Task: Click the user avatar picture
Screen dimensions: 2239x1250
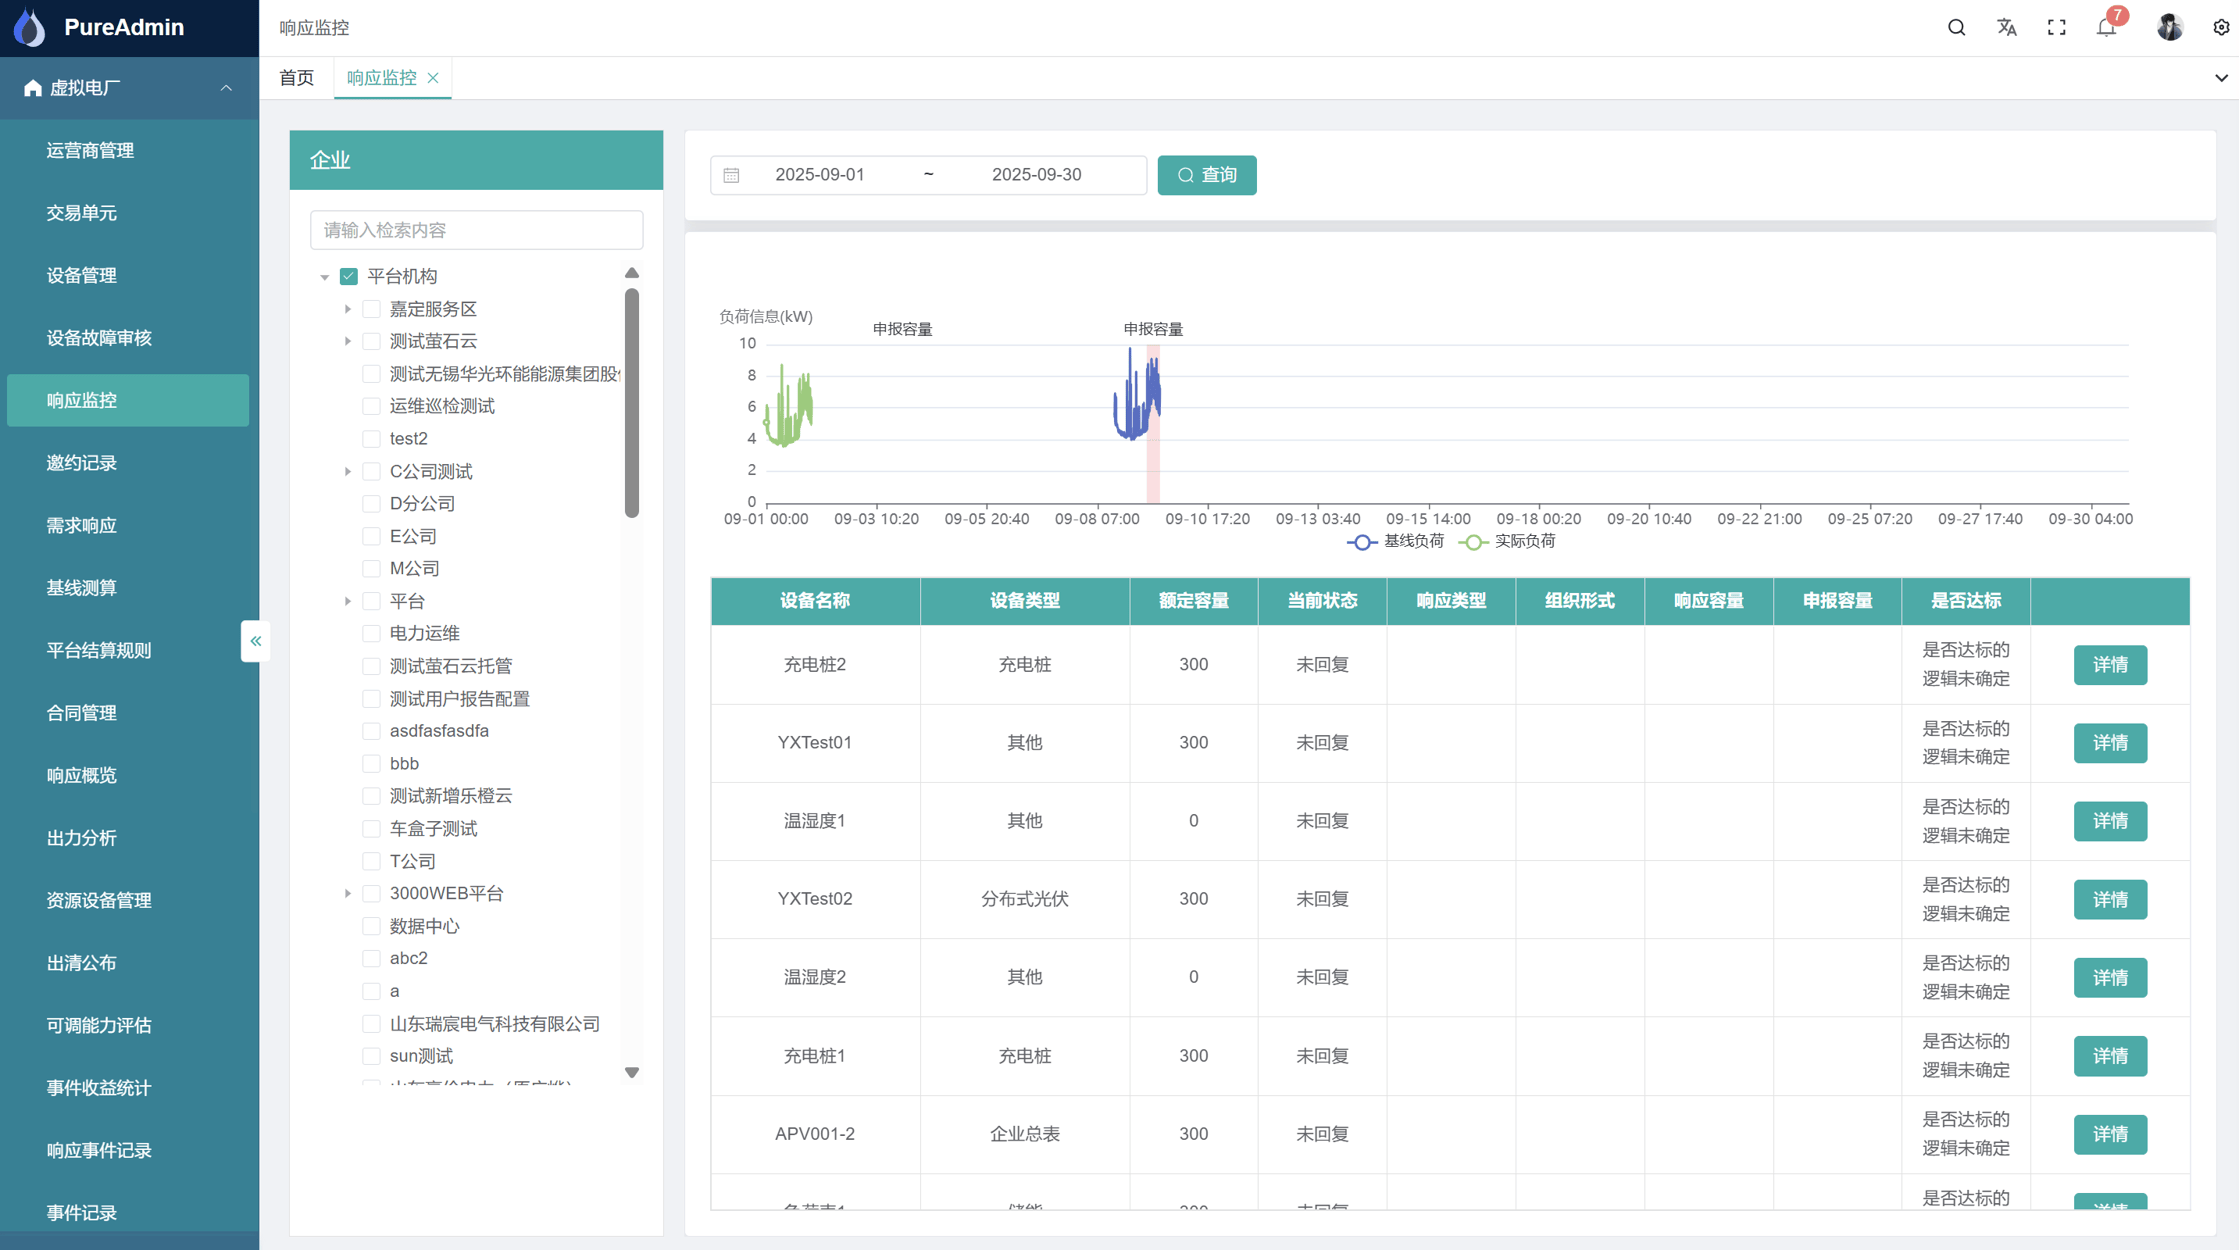Action: (x=2169, y=28)
